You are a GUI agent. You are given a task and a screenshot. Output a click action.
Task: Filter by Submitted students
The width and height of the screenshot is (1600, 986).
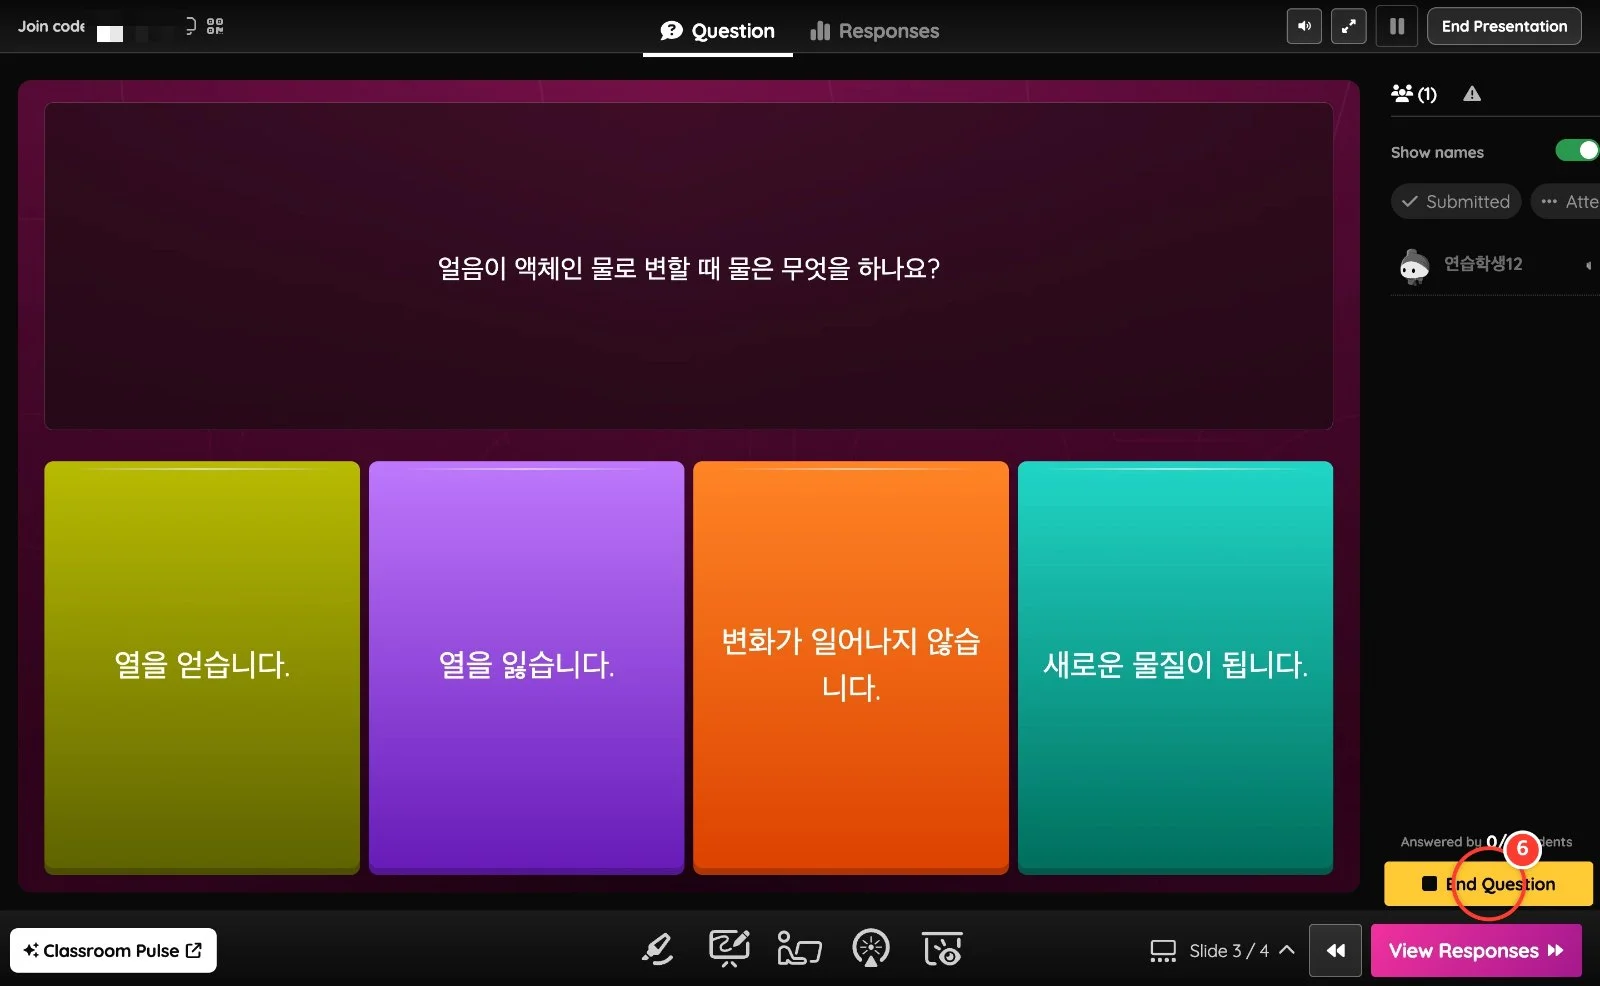[1456, 201]
